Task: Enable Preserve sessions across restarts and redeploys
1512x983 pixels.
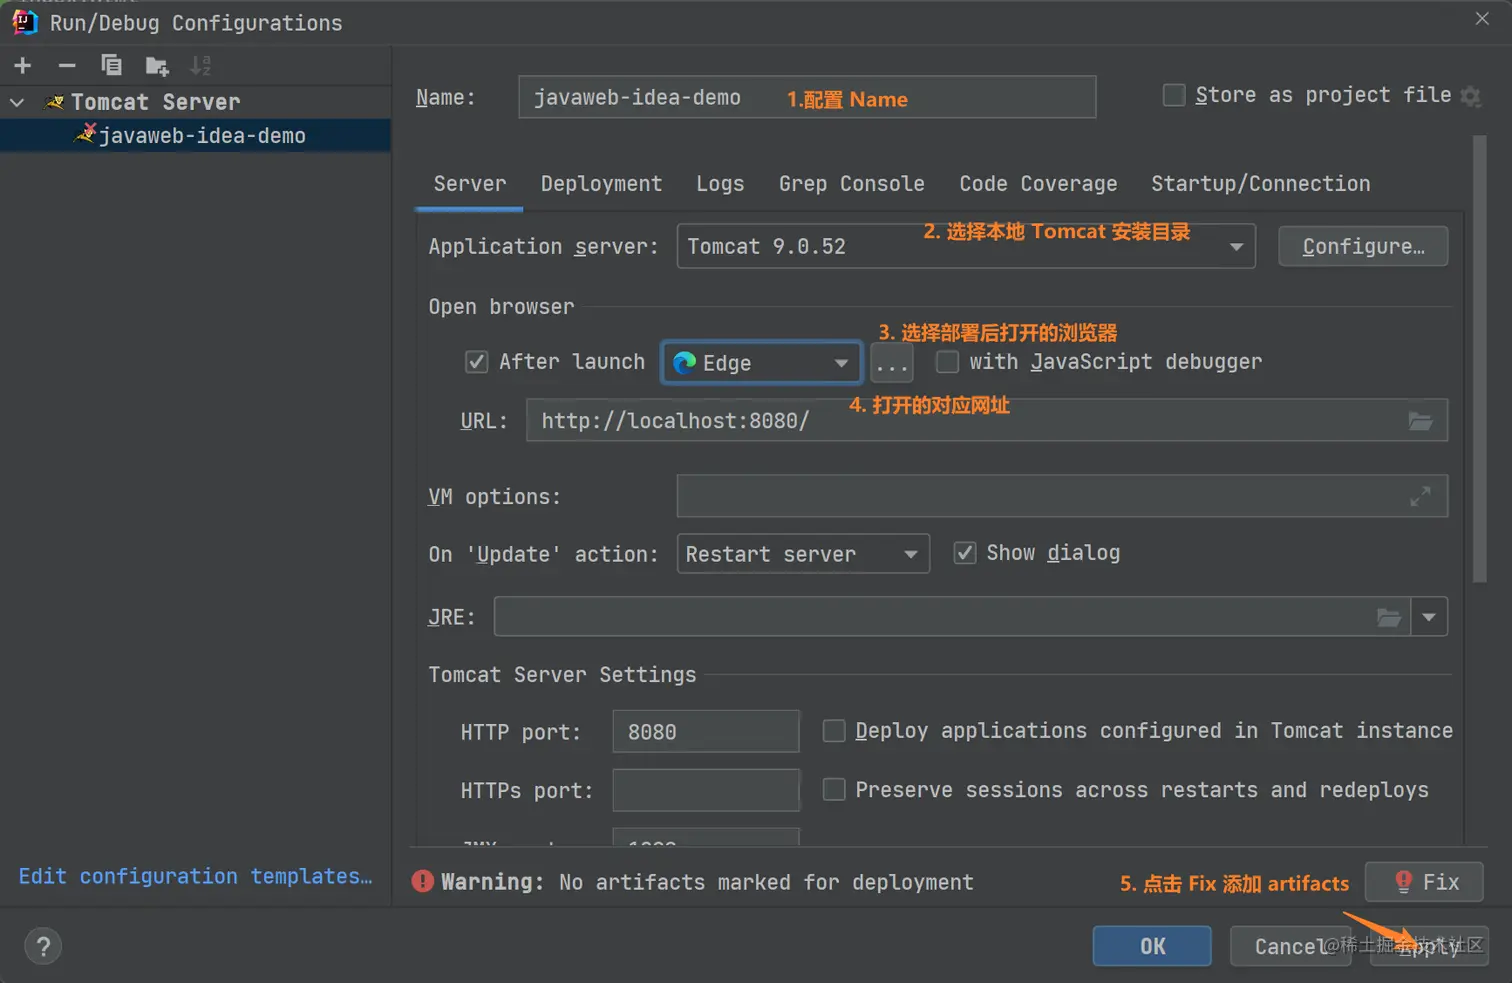Action: 834,790
